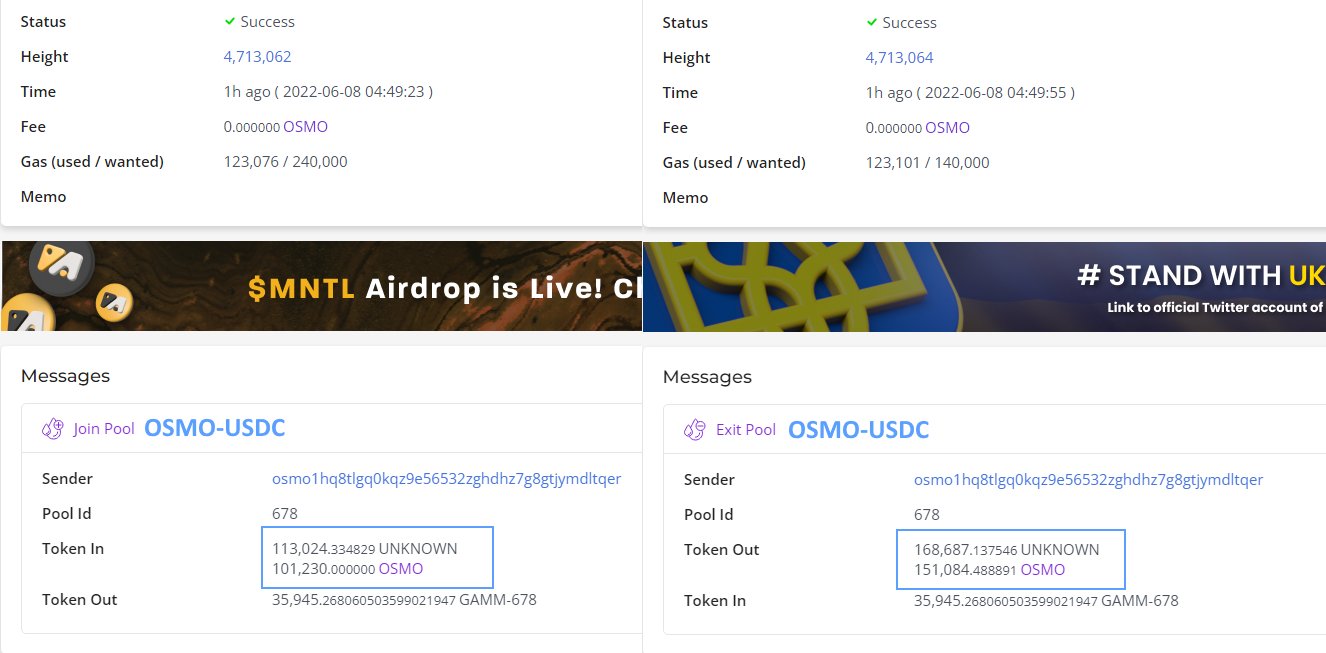Open block height 4,713,064
Viewport: 1326px width, 653px height.
coord(900,58)
